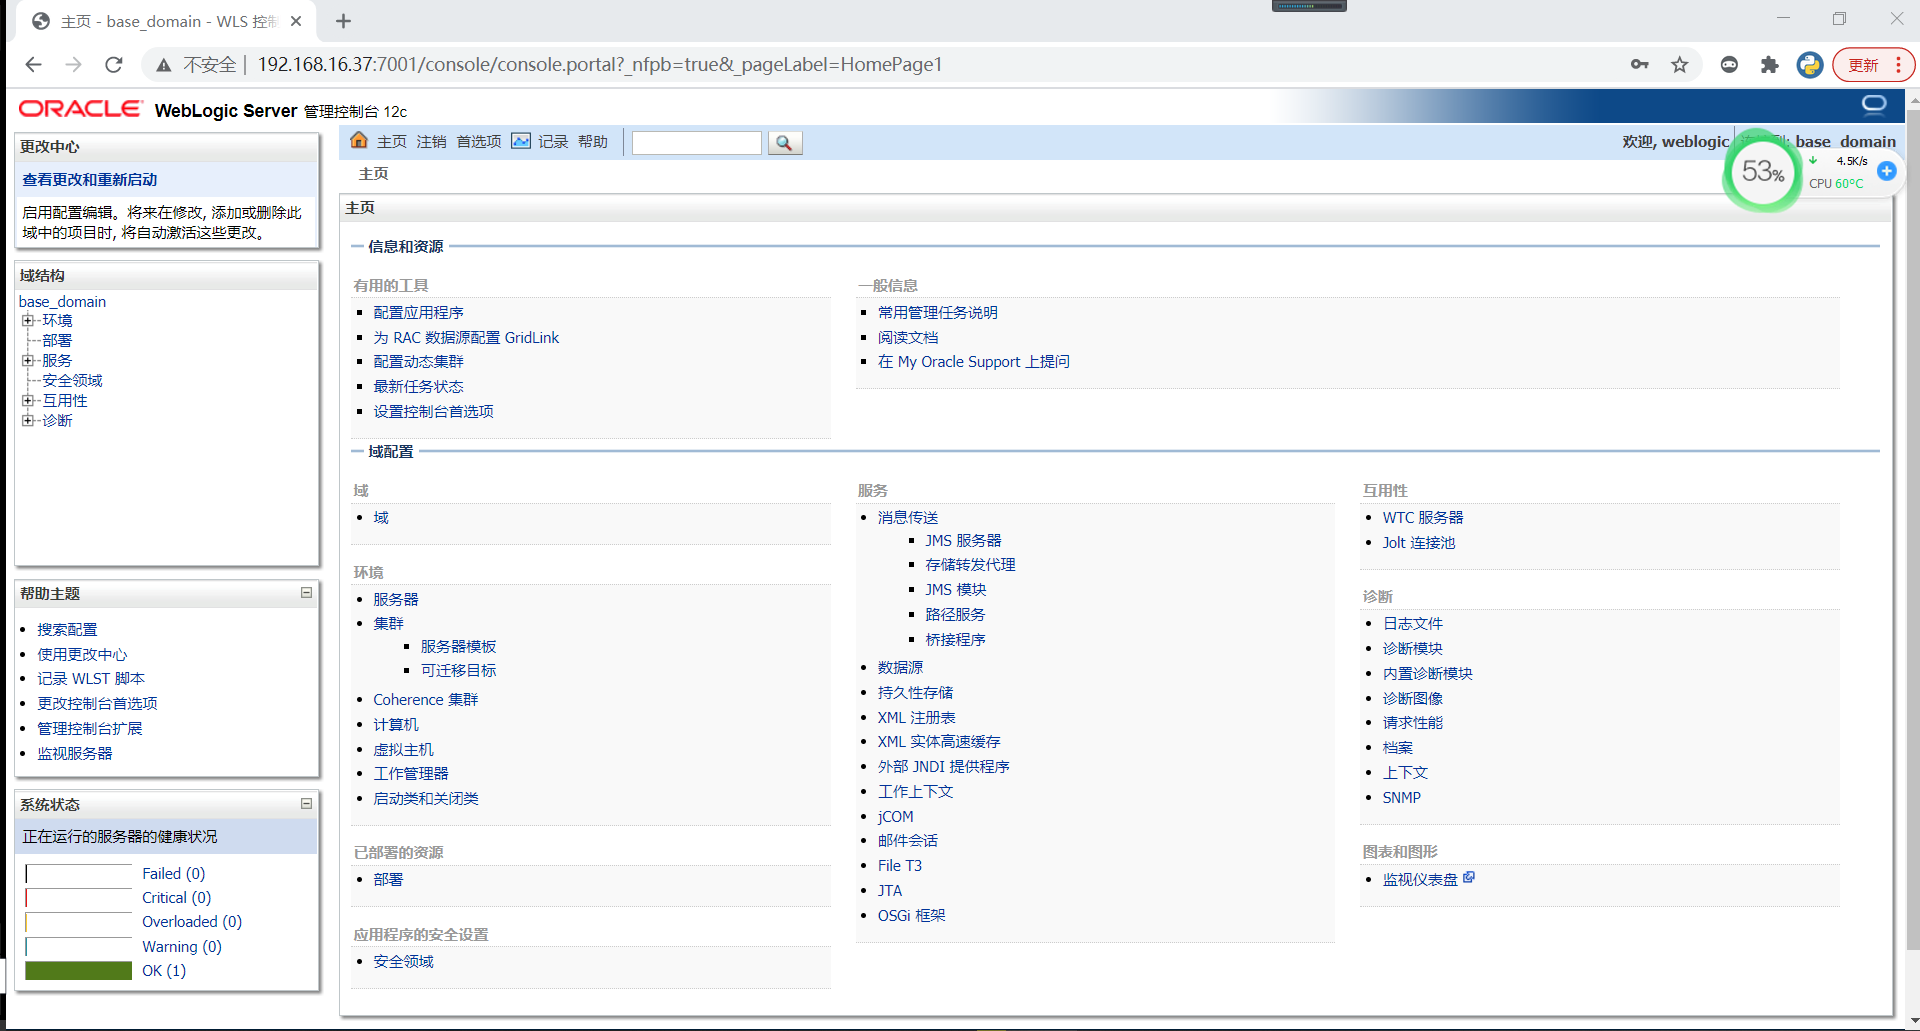Open 为 RAC 数据源配置 GridLink link
The image size is (1920, 1031).
tap(466, 338)
